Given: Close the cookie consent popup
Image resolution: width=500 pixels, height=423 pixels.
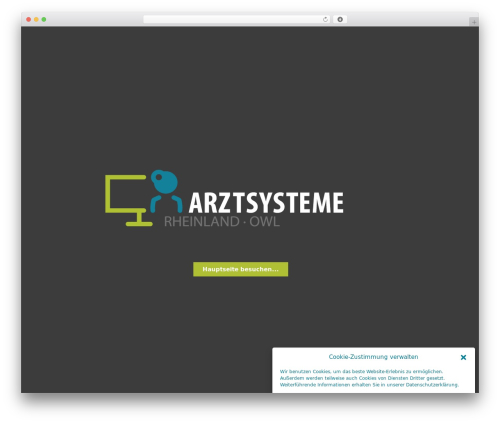Looking at the screenshot, I should (x=463, y=357).
